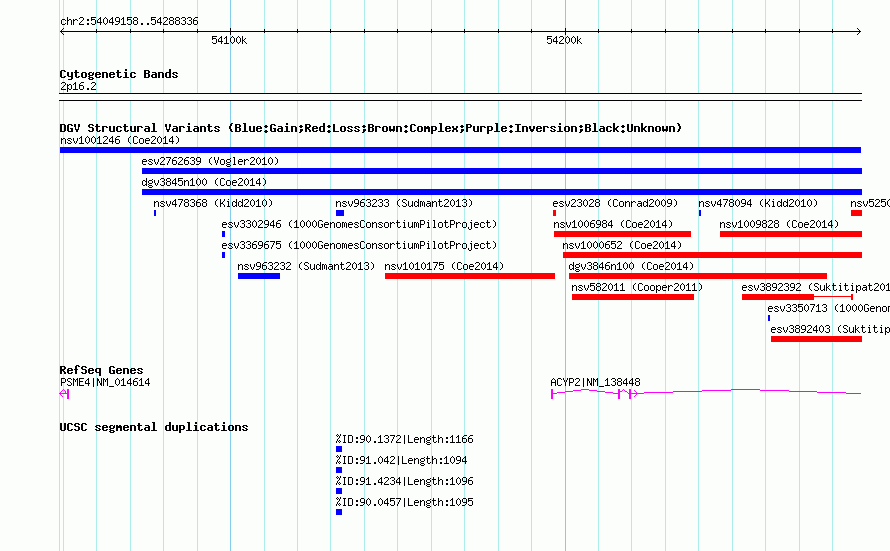The image size is (890, 551).
Task: Click the nsv1010175 (Coe2014) text label
Action: (444, 266)
